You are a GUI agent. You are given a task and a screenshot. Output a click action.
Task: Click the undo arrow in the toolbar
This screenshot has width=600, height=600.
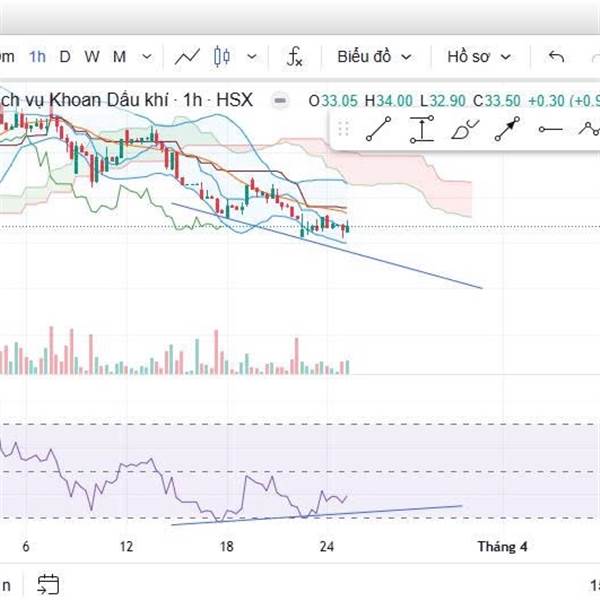[x=557, y=57]
